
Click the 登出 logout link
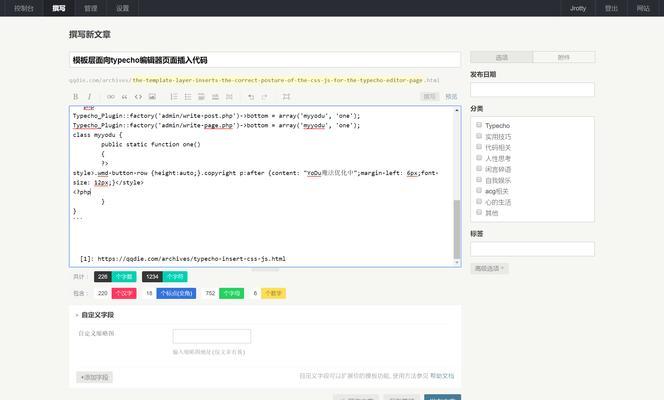611,8
